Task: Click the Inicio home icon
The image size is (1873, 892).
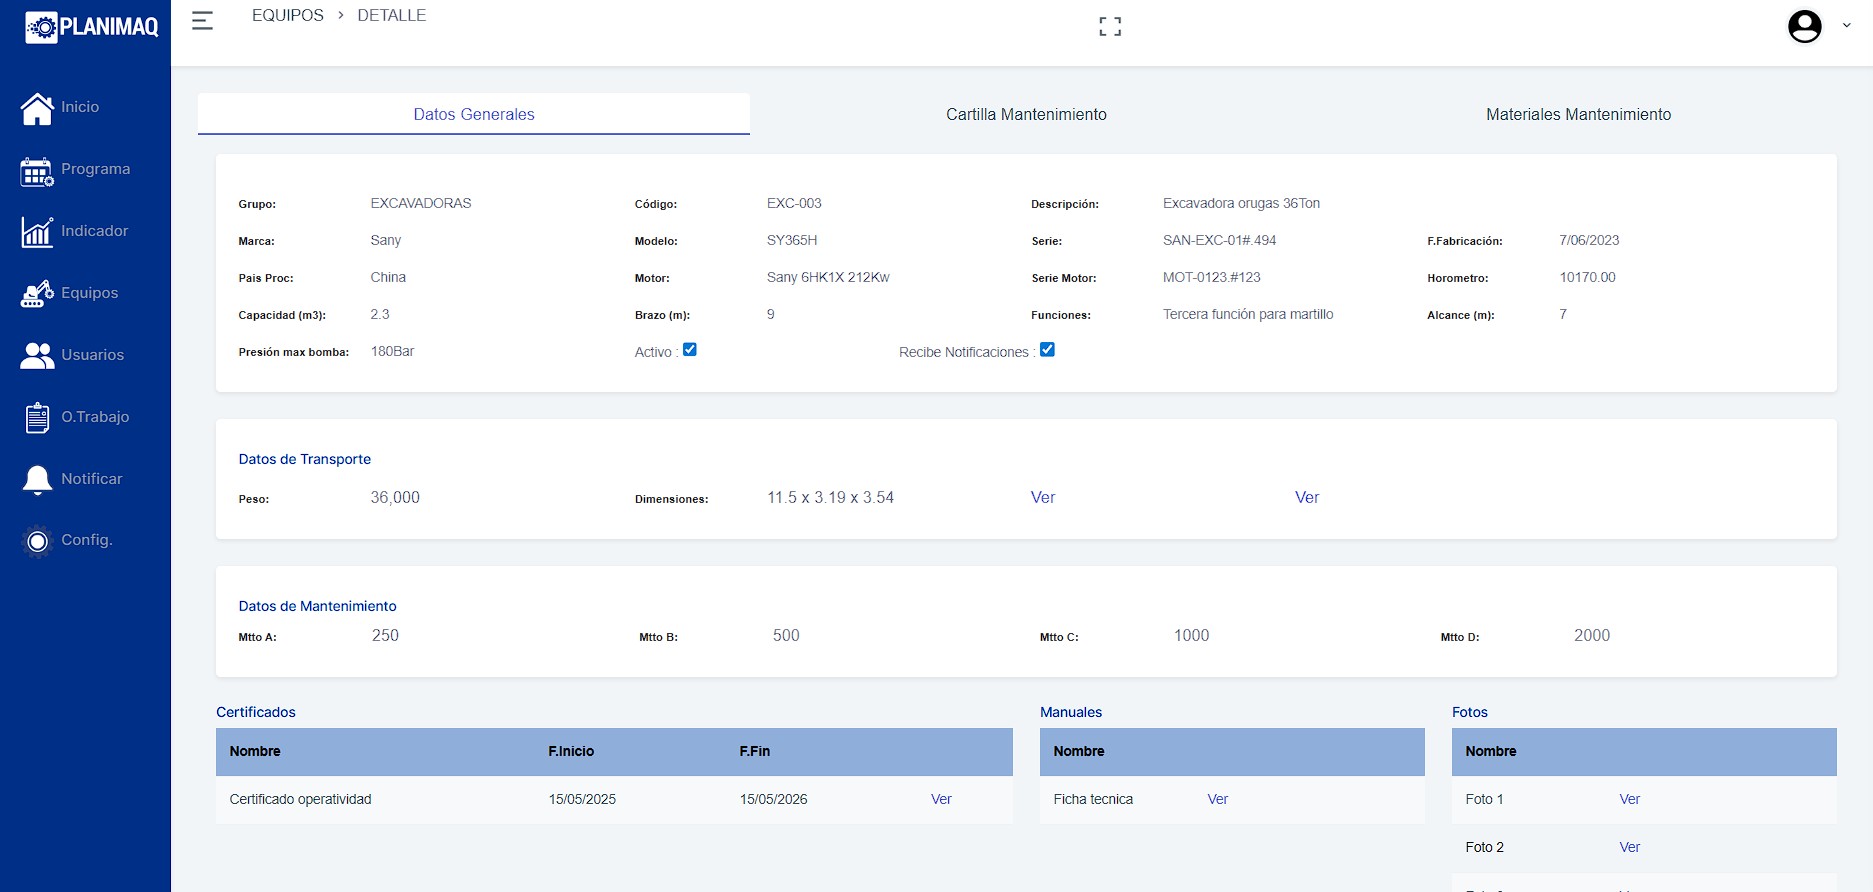Action: pos(37,108)
